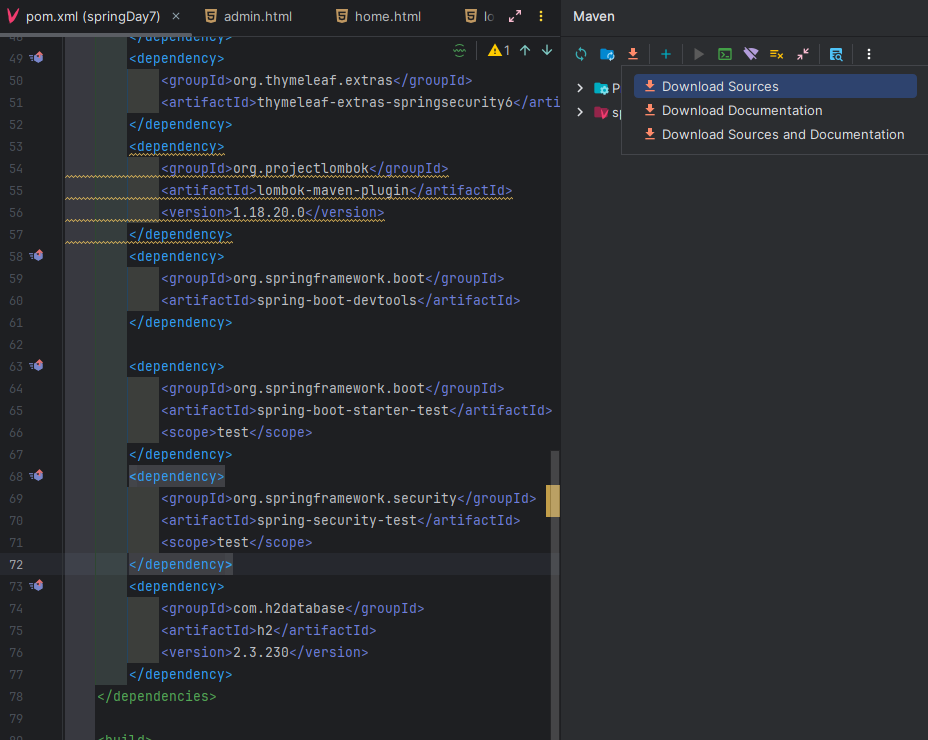This screenshot has height=740, width=928.
Task: Close the pom.xml (springDay7) tab
Action: pyautogui.click(x=176, y=17)
